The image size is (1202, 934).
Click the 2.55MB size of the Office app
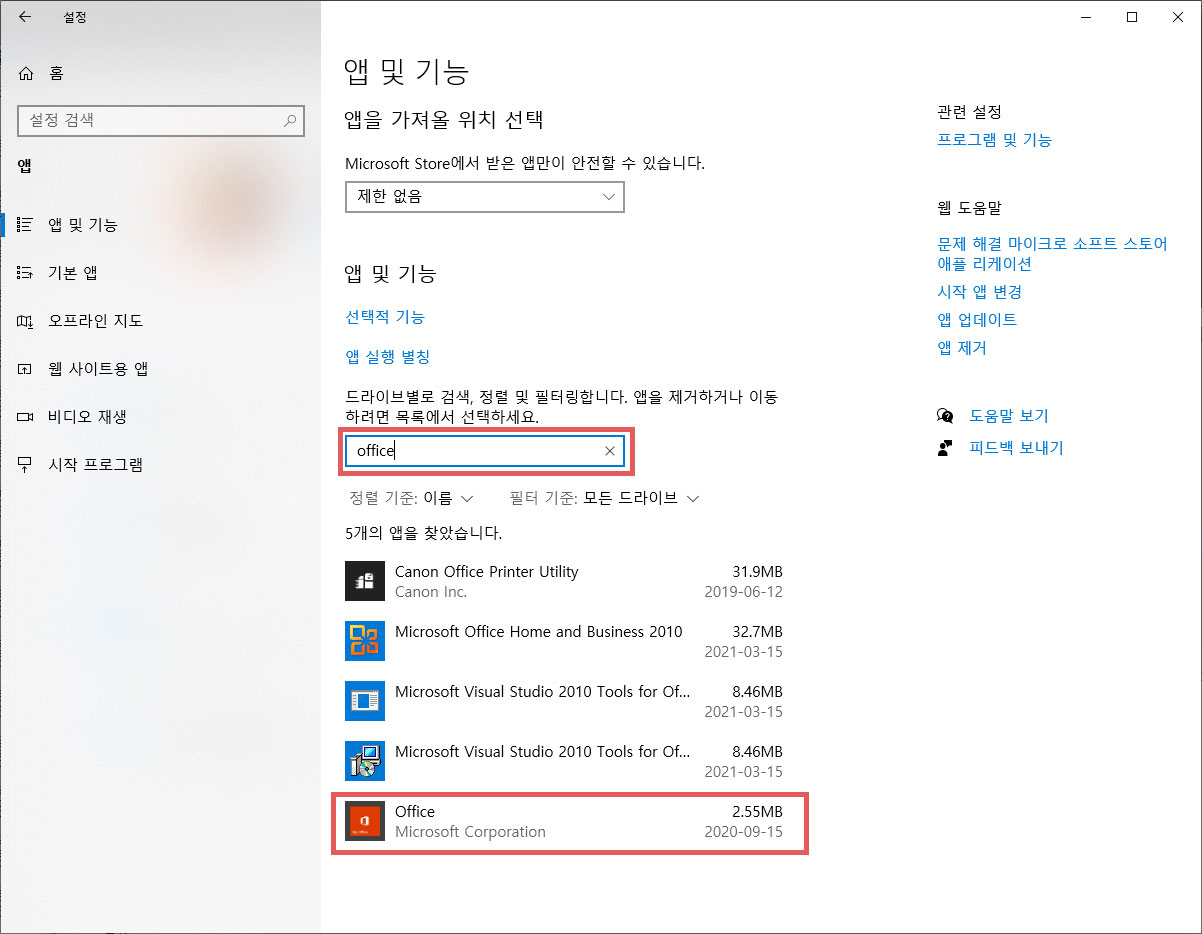click(757, 812)
